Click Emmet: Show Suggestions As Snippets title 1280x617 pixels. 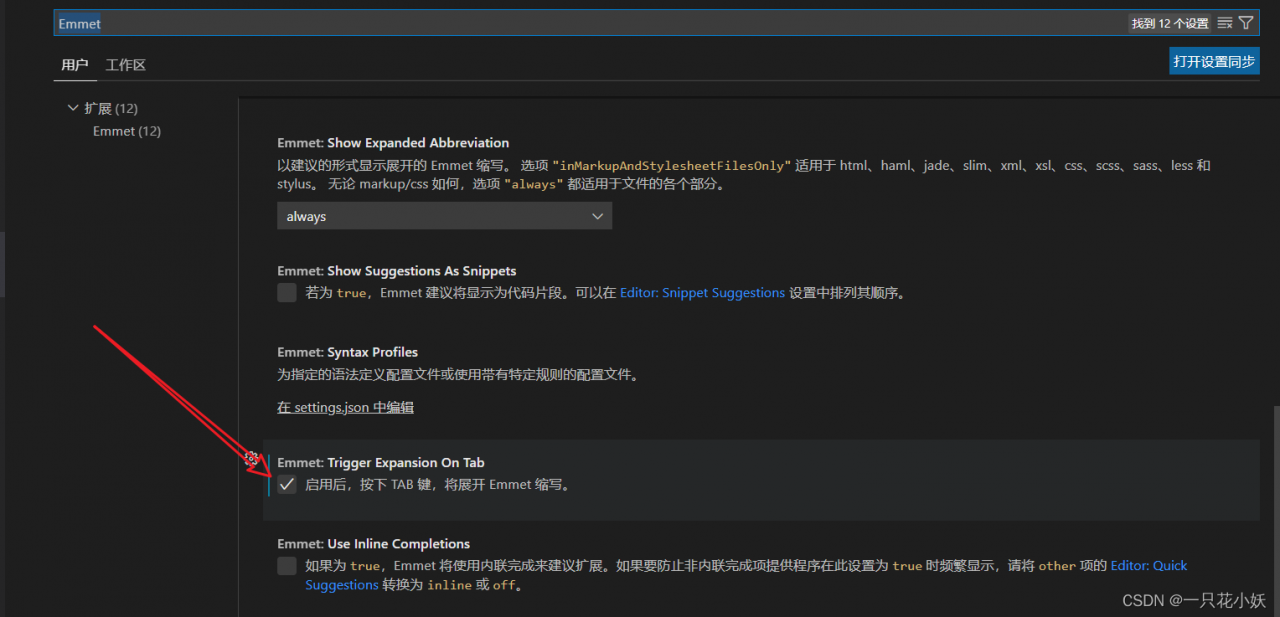coord(397,271)
